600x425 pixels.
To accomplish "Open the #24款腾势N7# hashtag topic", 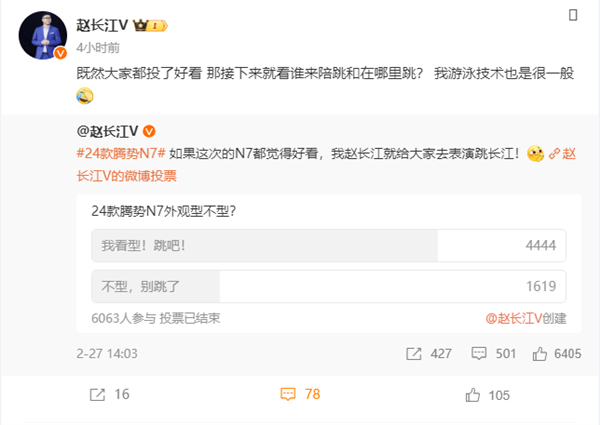I will pyautogui.click(x=121, y=153).
